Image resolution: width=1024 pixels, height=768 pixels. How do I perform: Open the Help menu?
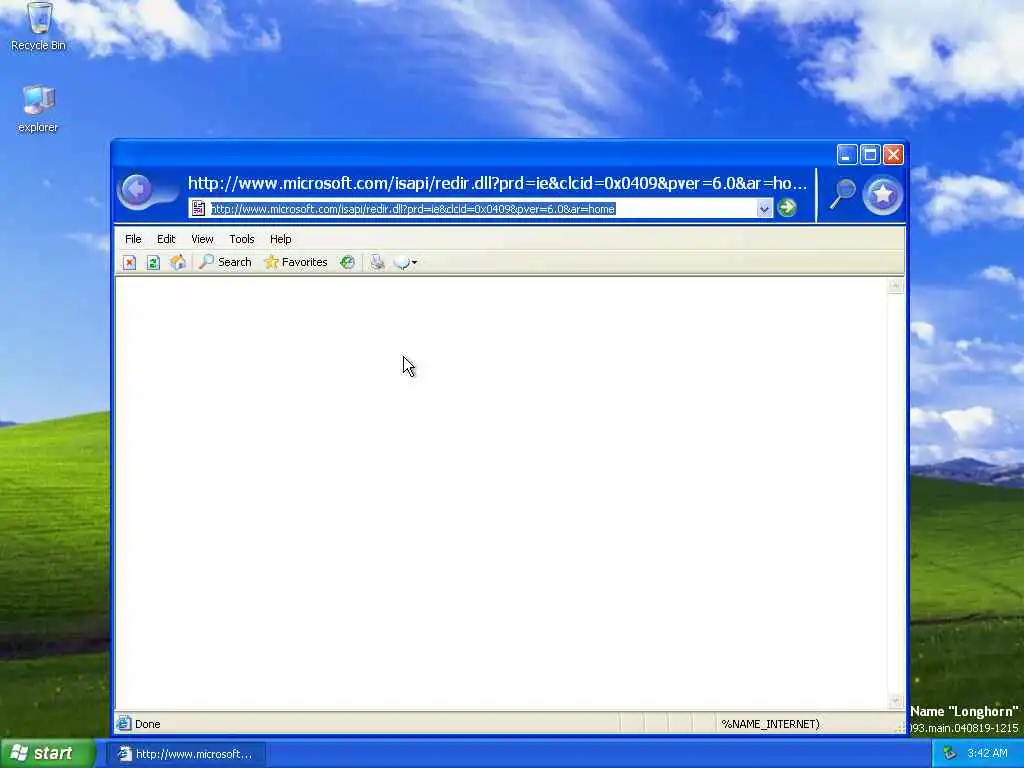tap(281, 239)
